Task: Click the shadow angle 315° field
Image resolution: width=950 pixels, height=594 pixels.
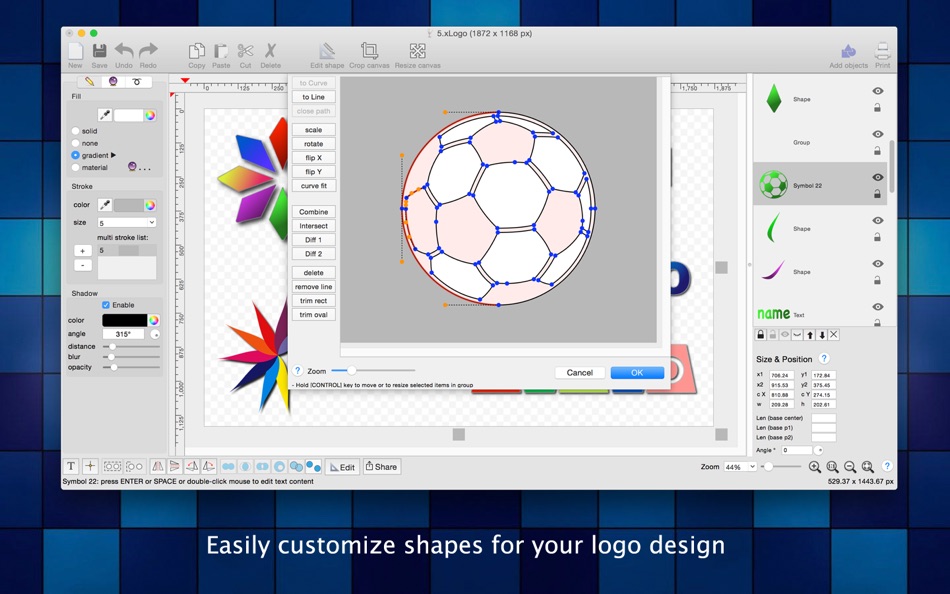Action: point(123,334)
